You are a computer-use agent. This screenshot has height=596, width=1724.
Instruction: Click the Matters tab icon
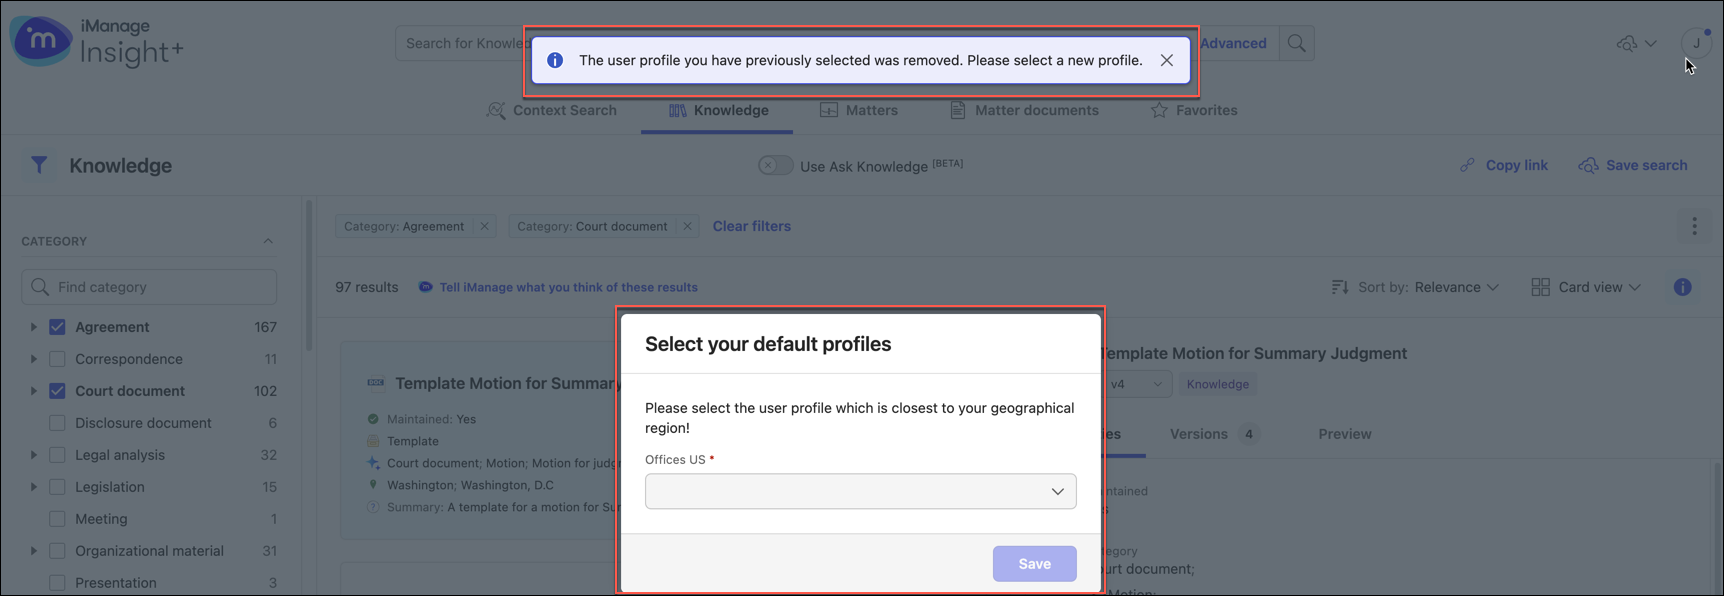(x=829, y=110)
